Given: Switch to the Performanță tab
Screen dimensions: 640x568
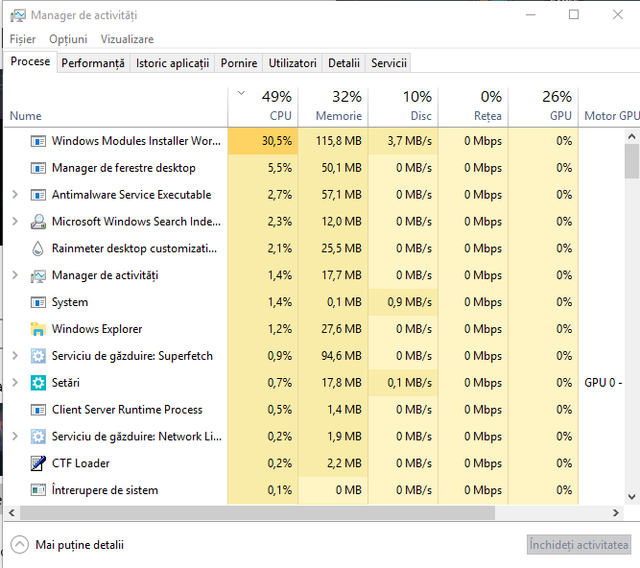Looking at the screenshot, I should coord(93,63).
